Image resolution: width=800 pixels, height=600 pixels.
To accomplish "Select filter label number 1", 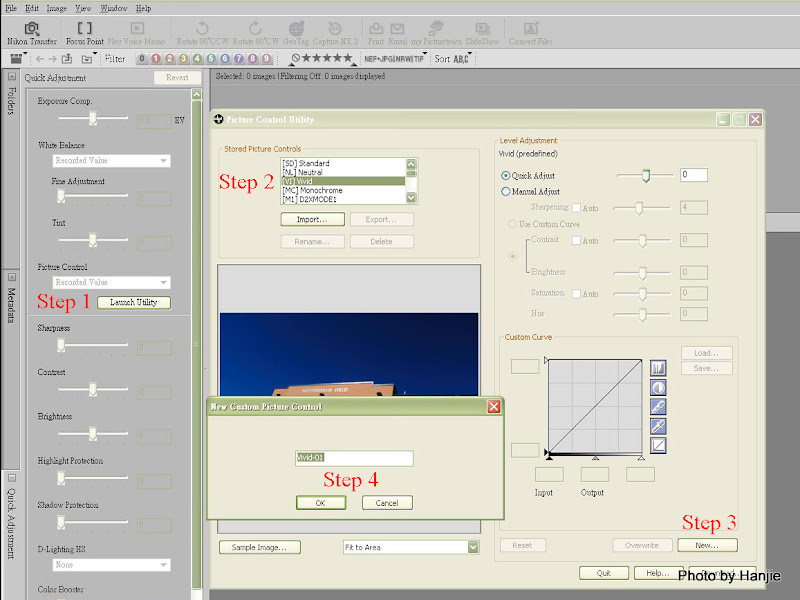I will tap(155, 59).
